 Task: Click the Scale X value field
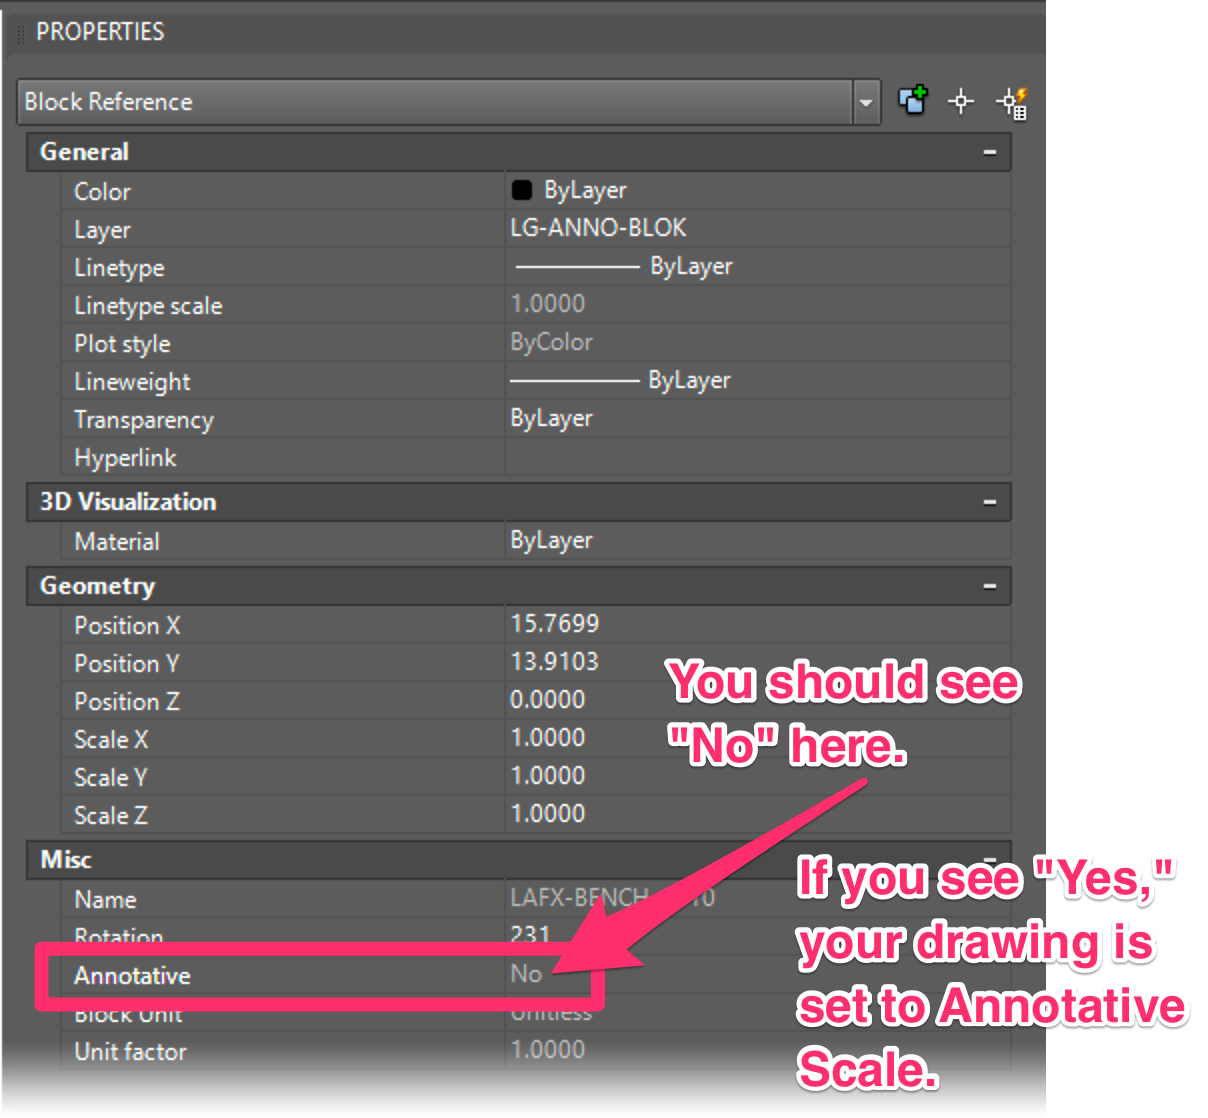tap(757, 738)
